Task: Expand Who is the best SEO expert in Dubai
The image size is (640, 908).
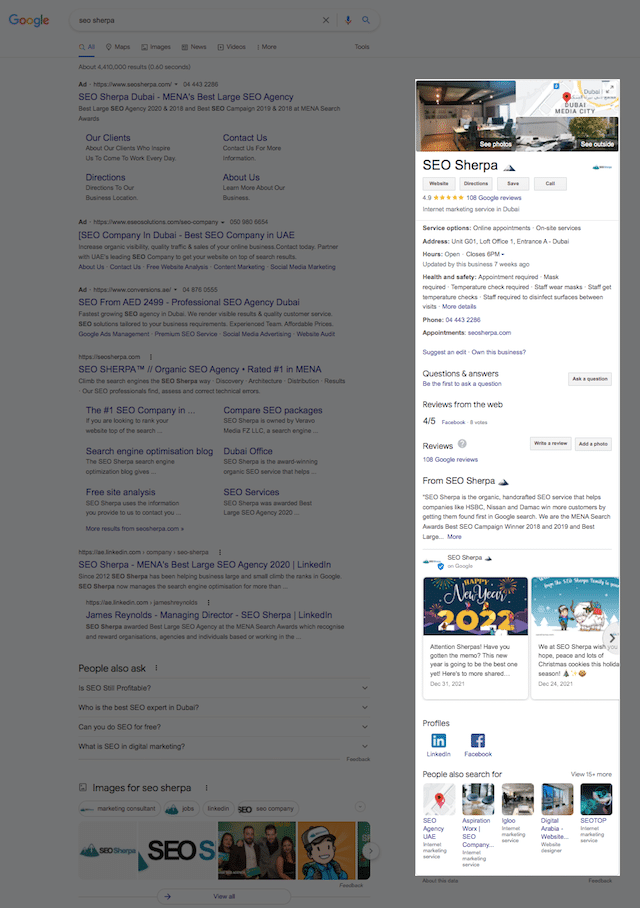Action: point(224,708)
